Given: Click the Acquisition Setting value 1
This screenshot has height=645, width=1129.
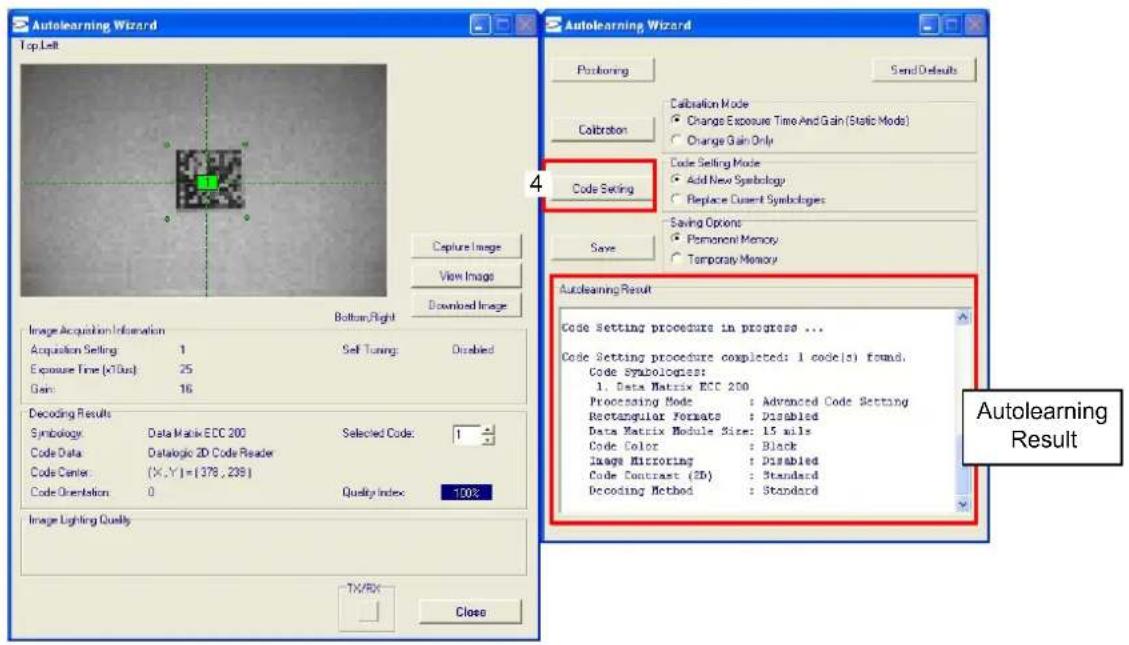Looking at the screenshot, I should click(x=182, y=350).
